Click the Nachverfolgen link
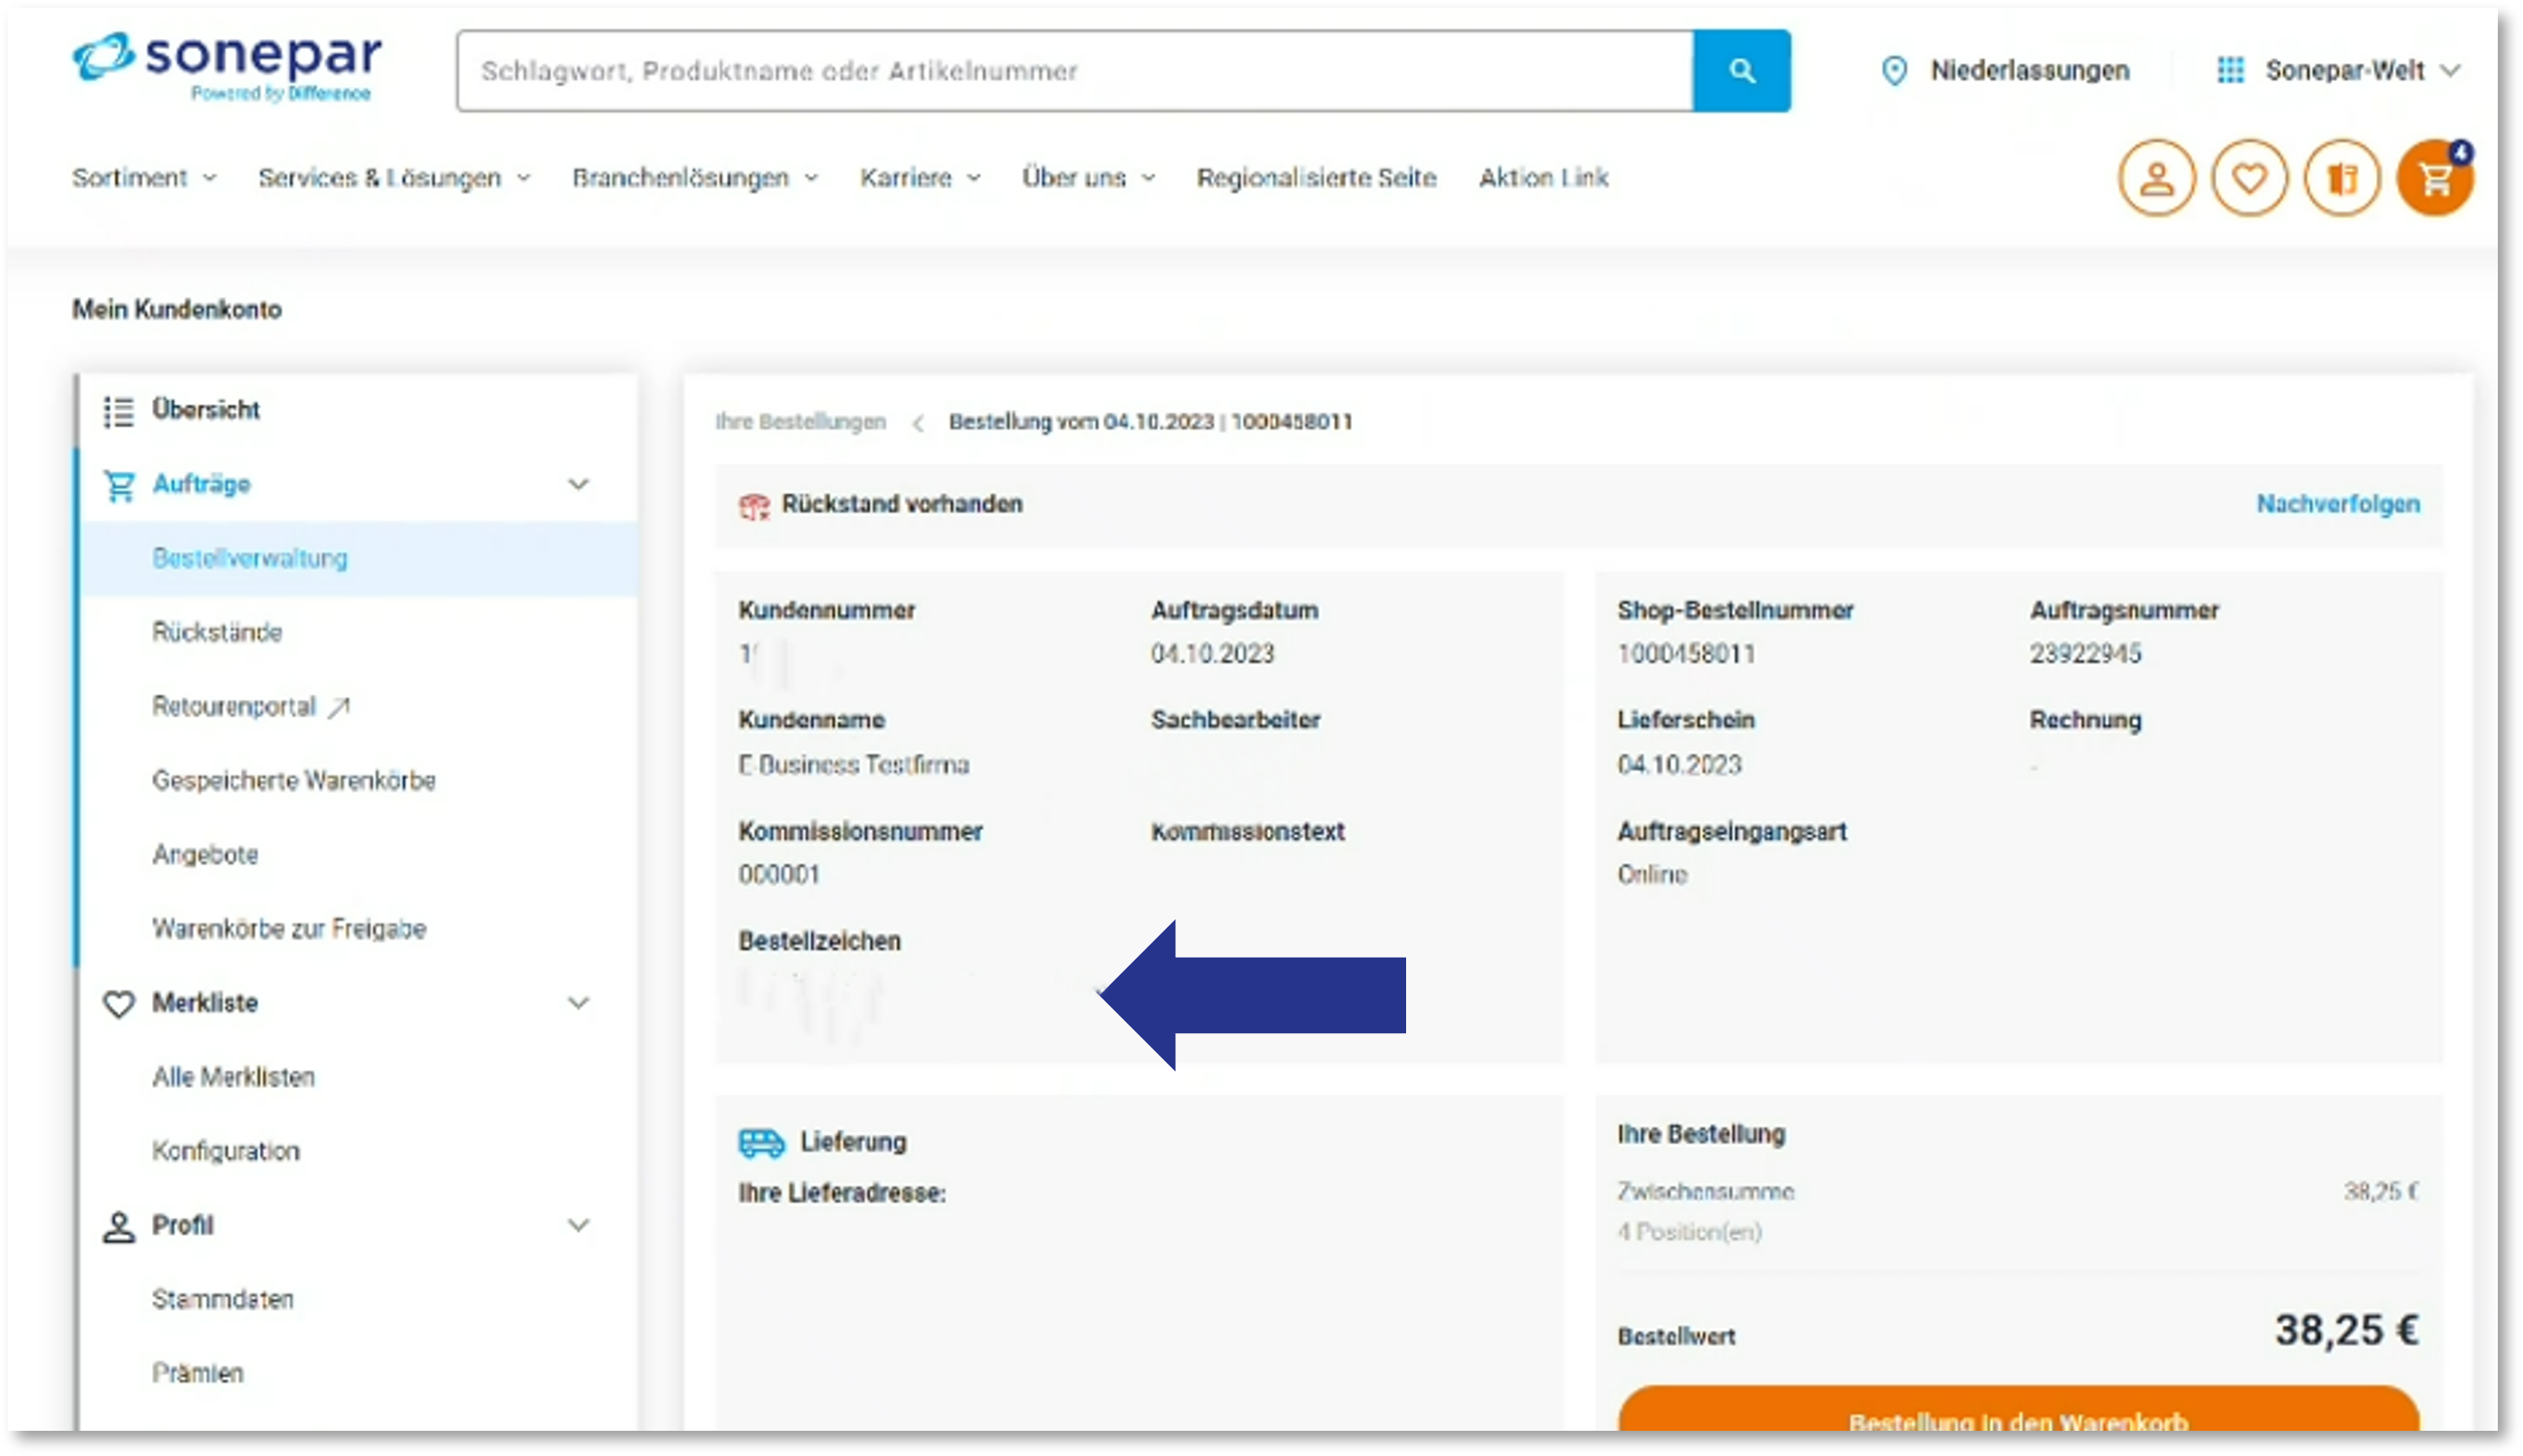 click(x=2338, y=505)
